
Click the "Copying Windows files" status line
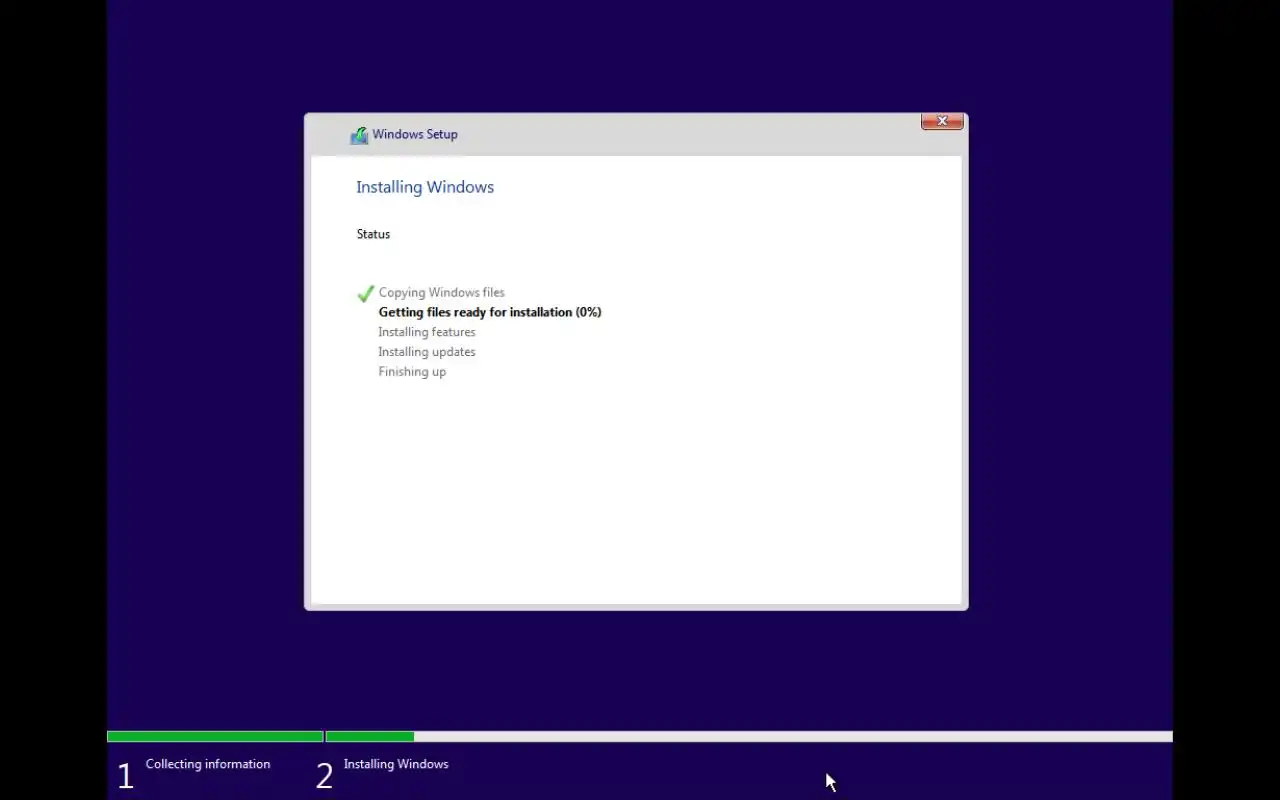441,293
